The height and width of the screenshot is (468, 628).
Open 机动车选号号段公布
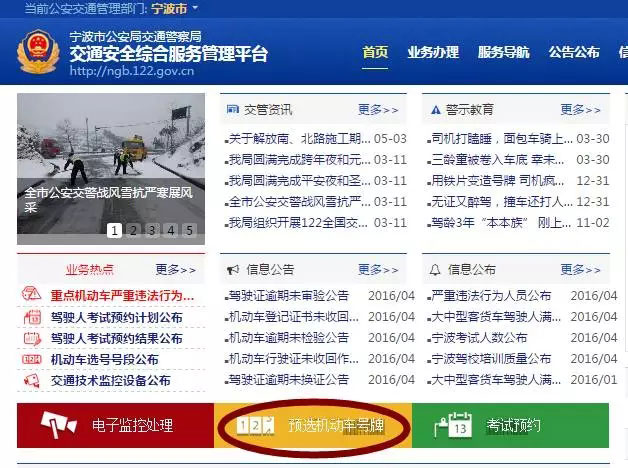click(x=105, y=360)
